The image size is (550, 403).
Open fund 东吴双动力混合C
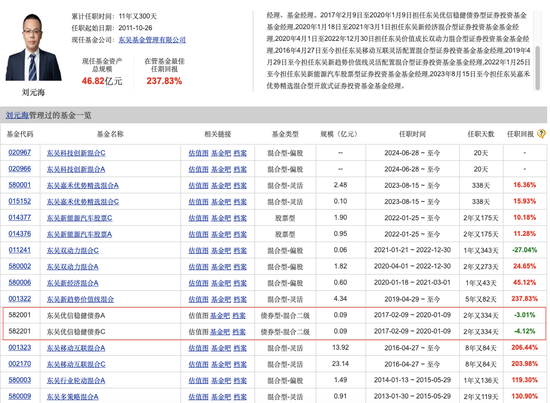point(73,250)
